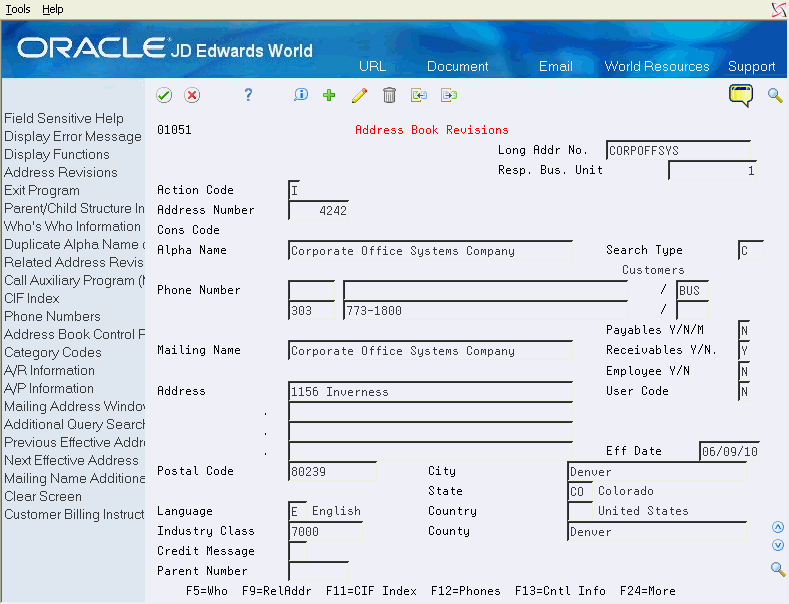Open World Resources header link

(x=657, y=66)
